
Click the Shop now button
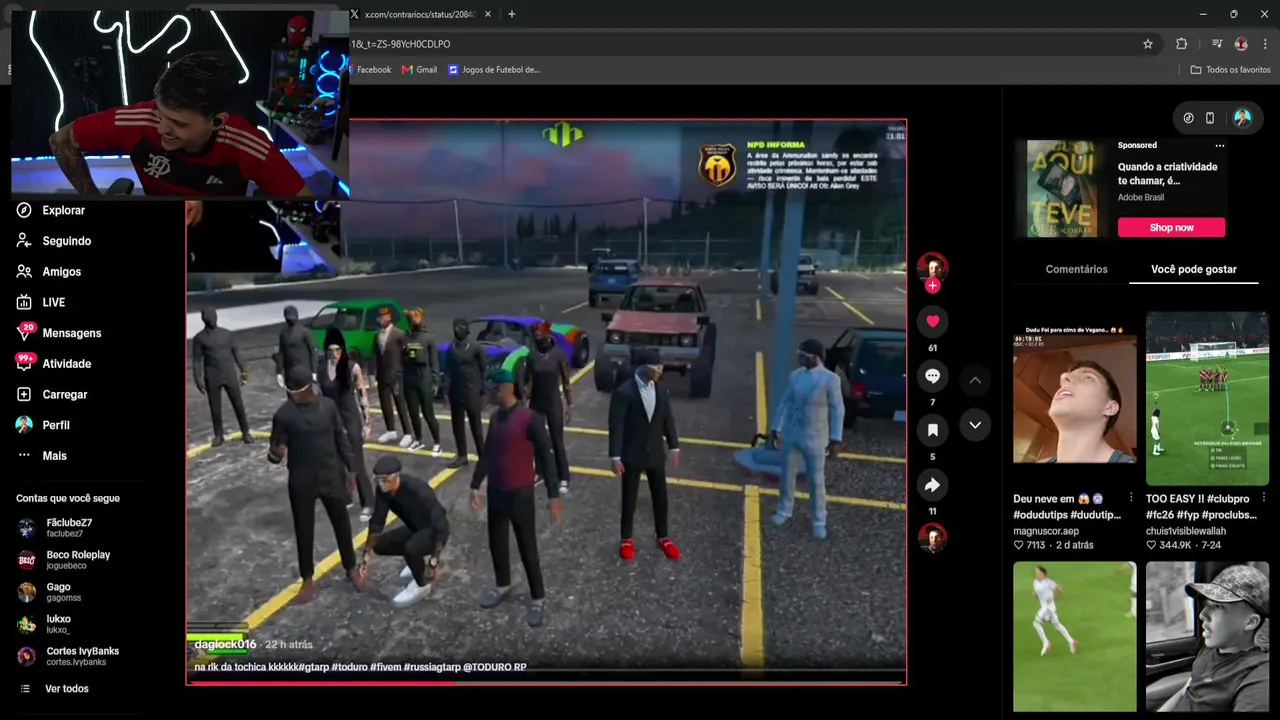point(1171,227)
